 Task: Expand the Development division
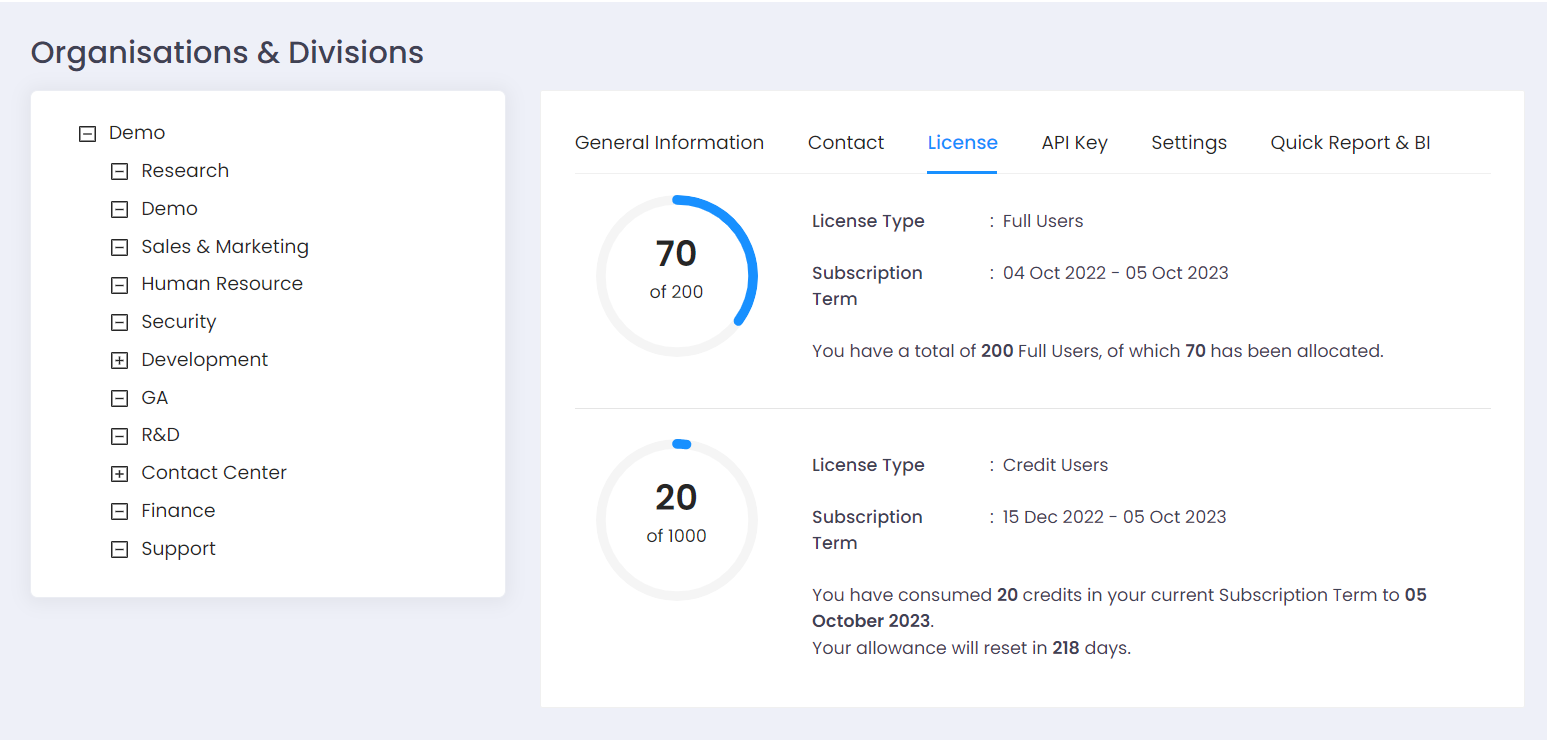tap(119, 360)
